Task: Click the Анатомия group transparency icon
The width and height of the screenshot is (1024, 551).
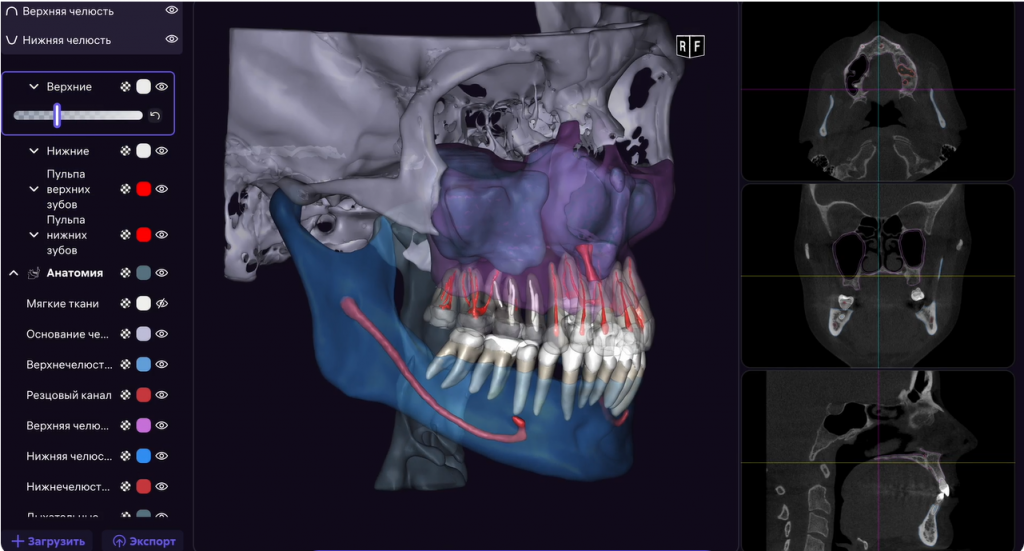Action: (126, 272)
